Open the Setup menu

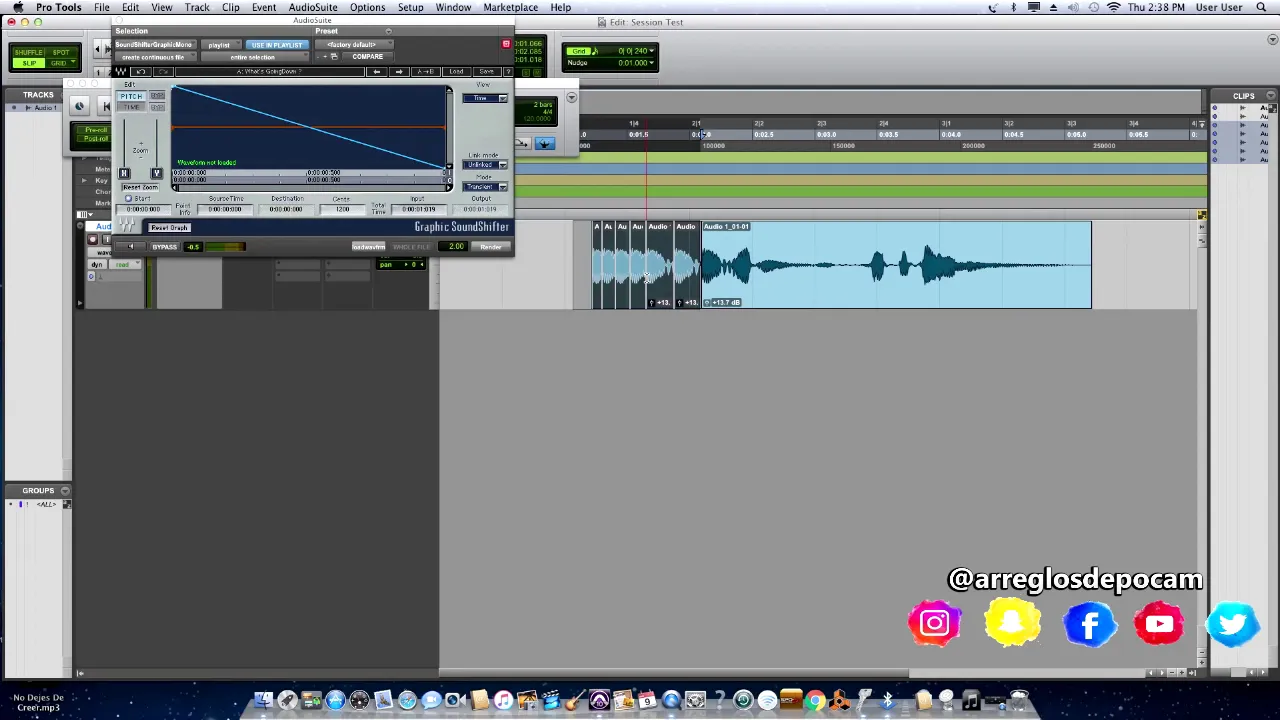click(410, 7)
